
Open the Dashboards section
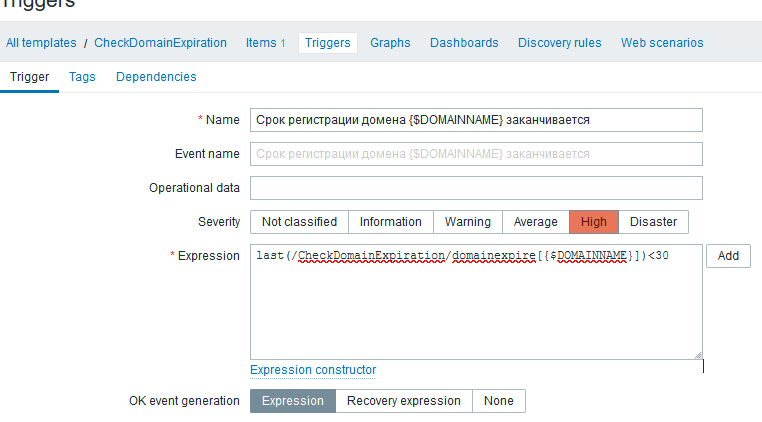point(464,43)
